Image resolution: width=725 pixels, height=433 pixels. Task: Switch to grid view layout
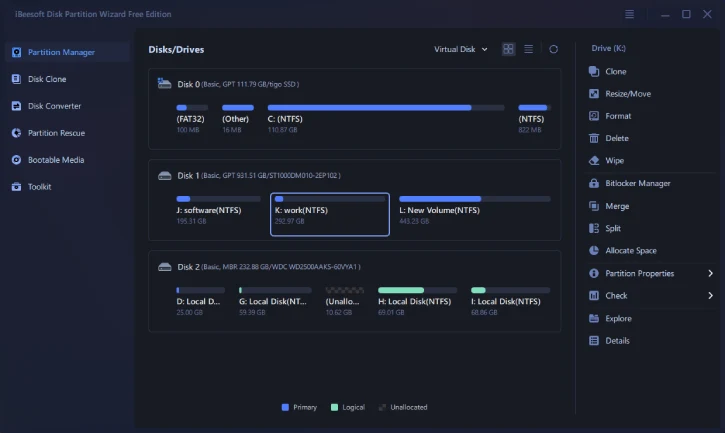[508, 49]
